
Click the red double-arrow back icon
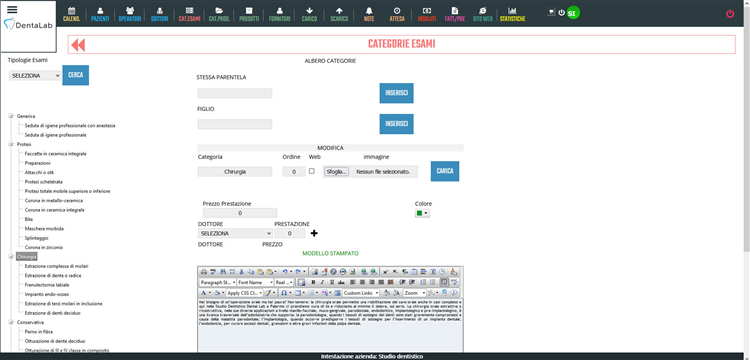78,45
